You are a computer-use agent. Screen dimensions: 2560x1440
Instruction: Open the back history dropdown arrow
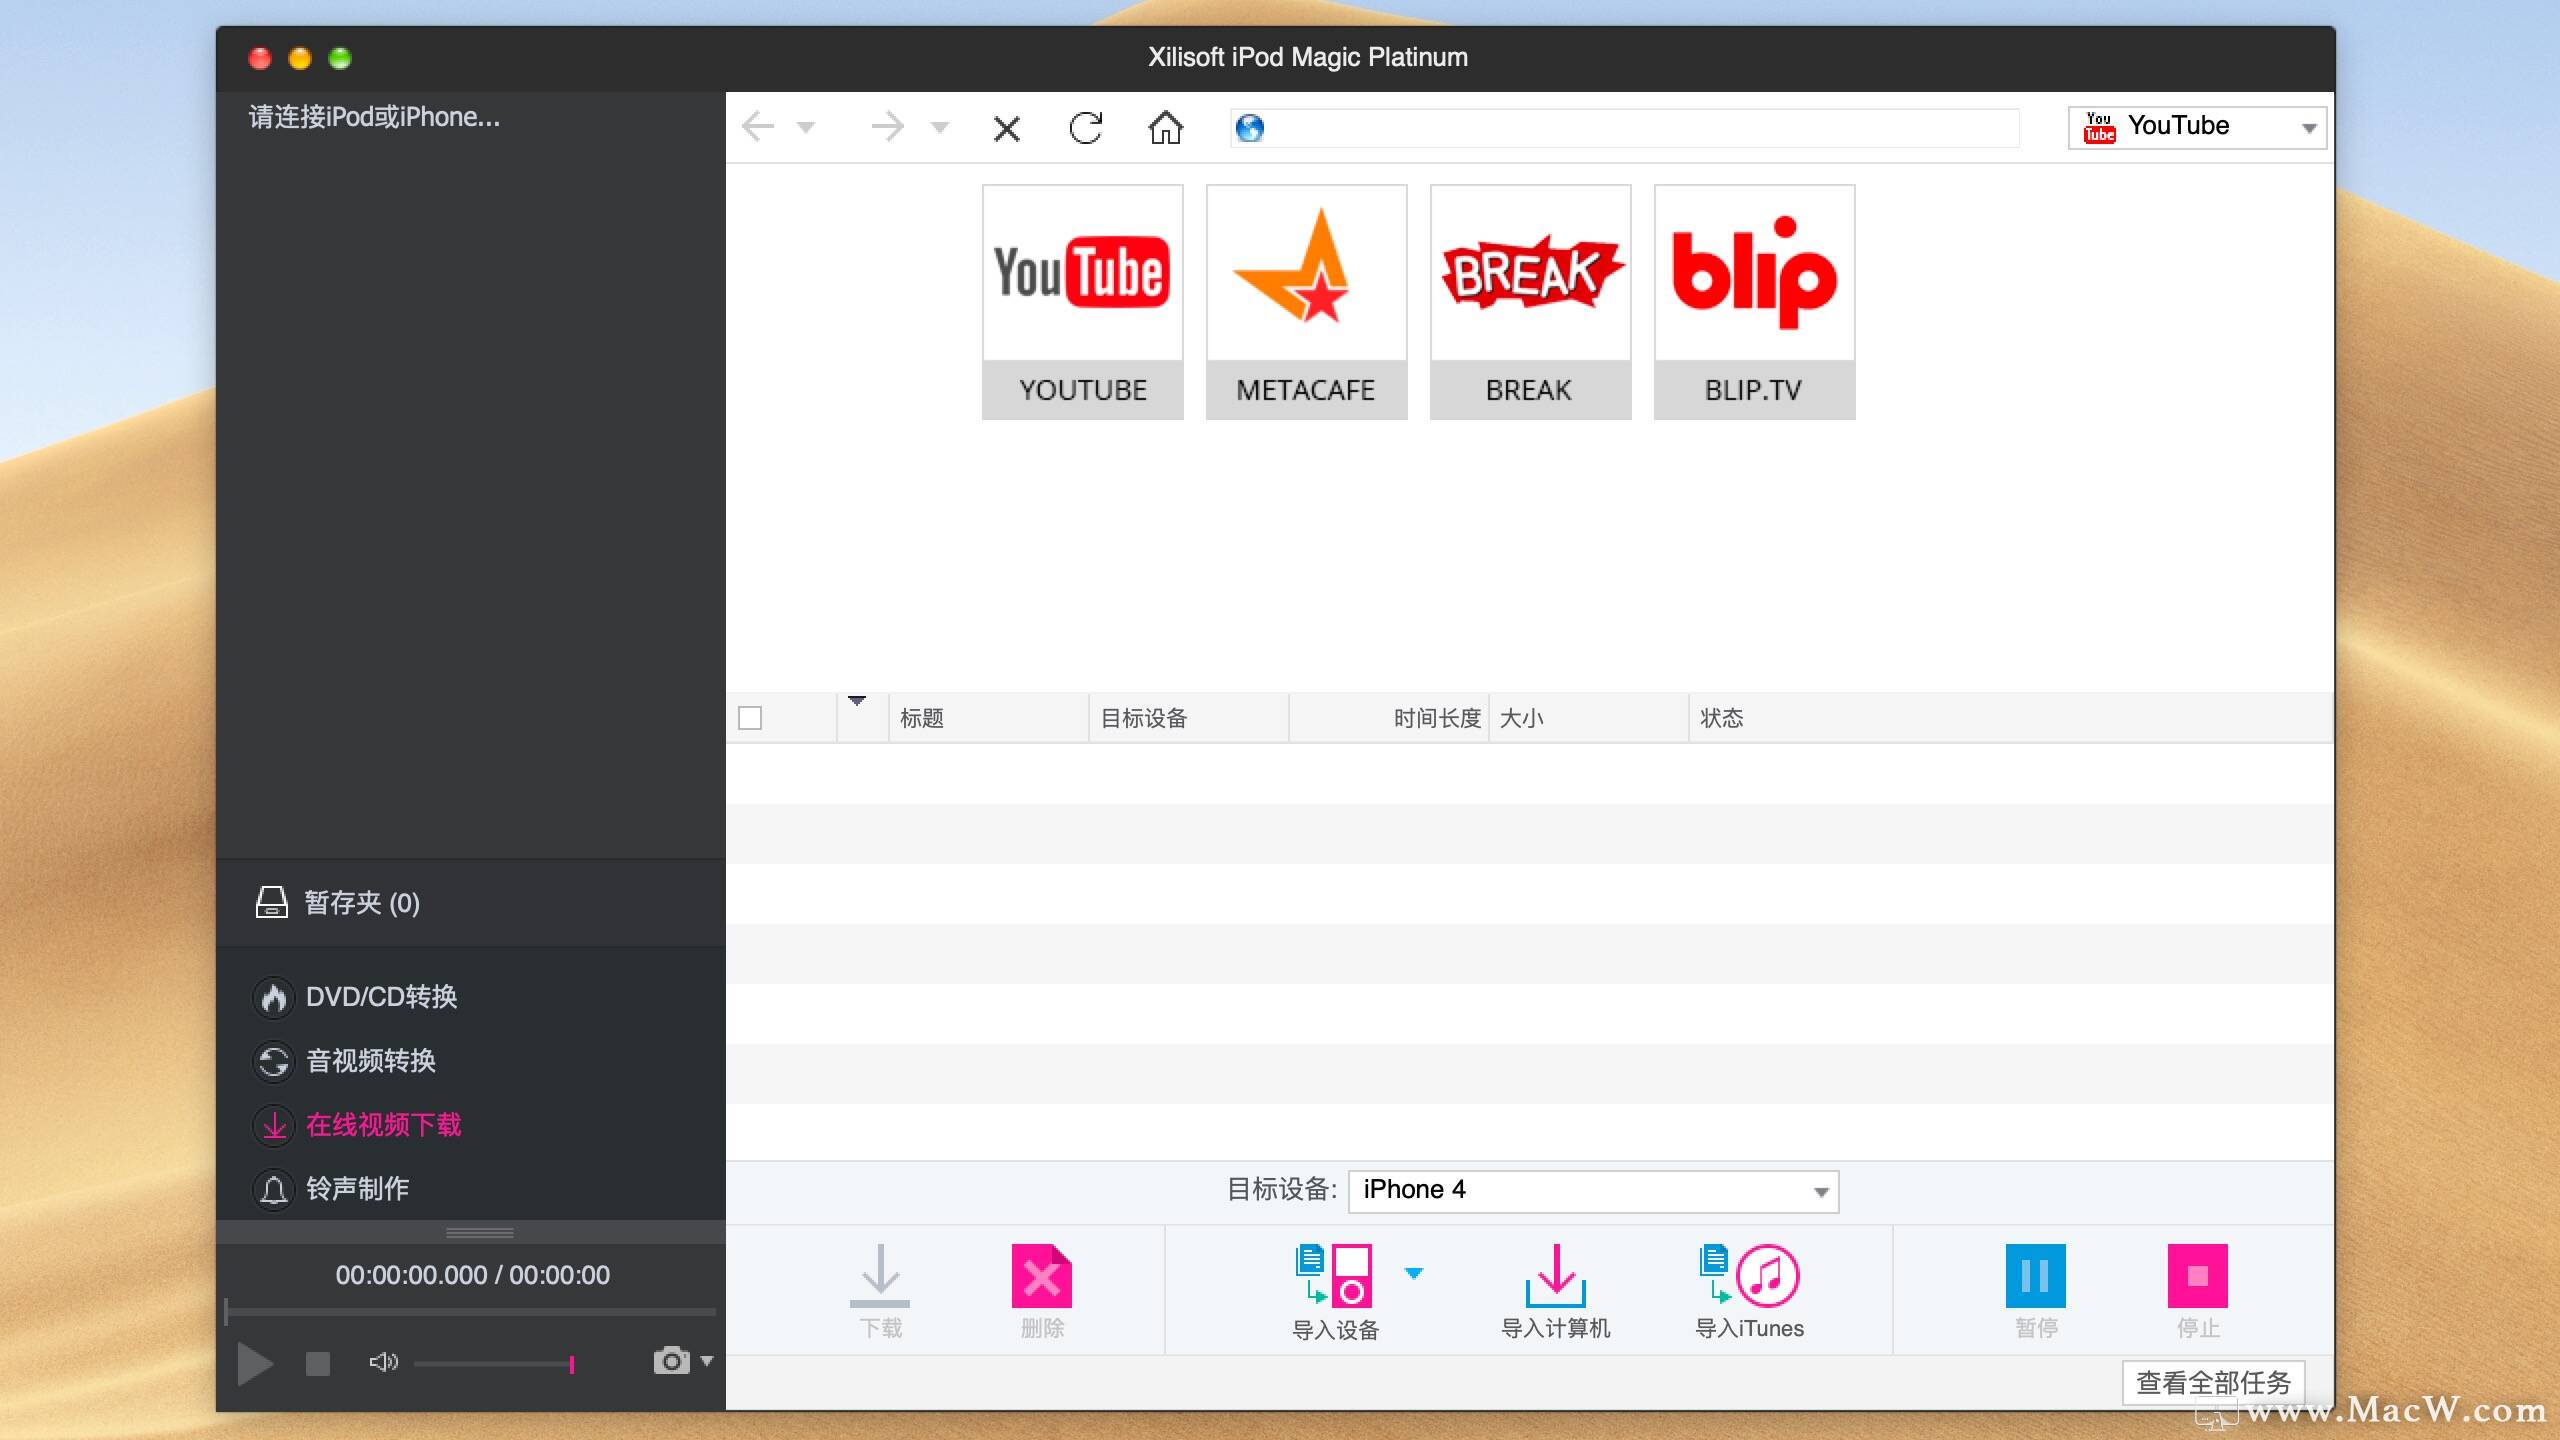tap(806, 128)
